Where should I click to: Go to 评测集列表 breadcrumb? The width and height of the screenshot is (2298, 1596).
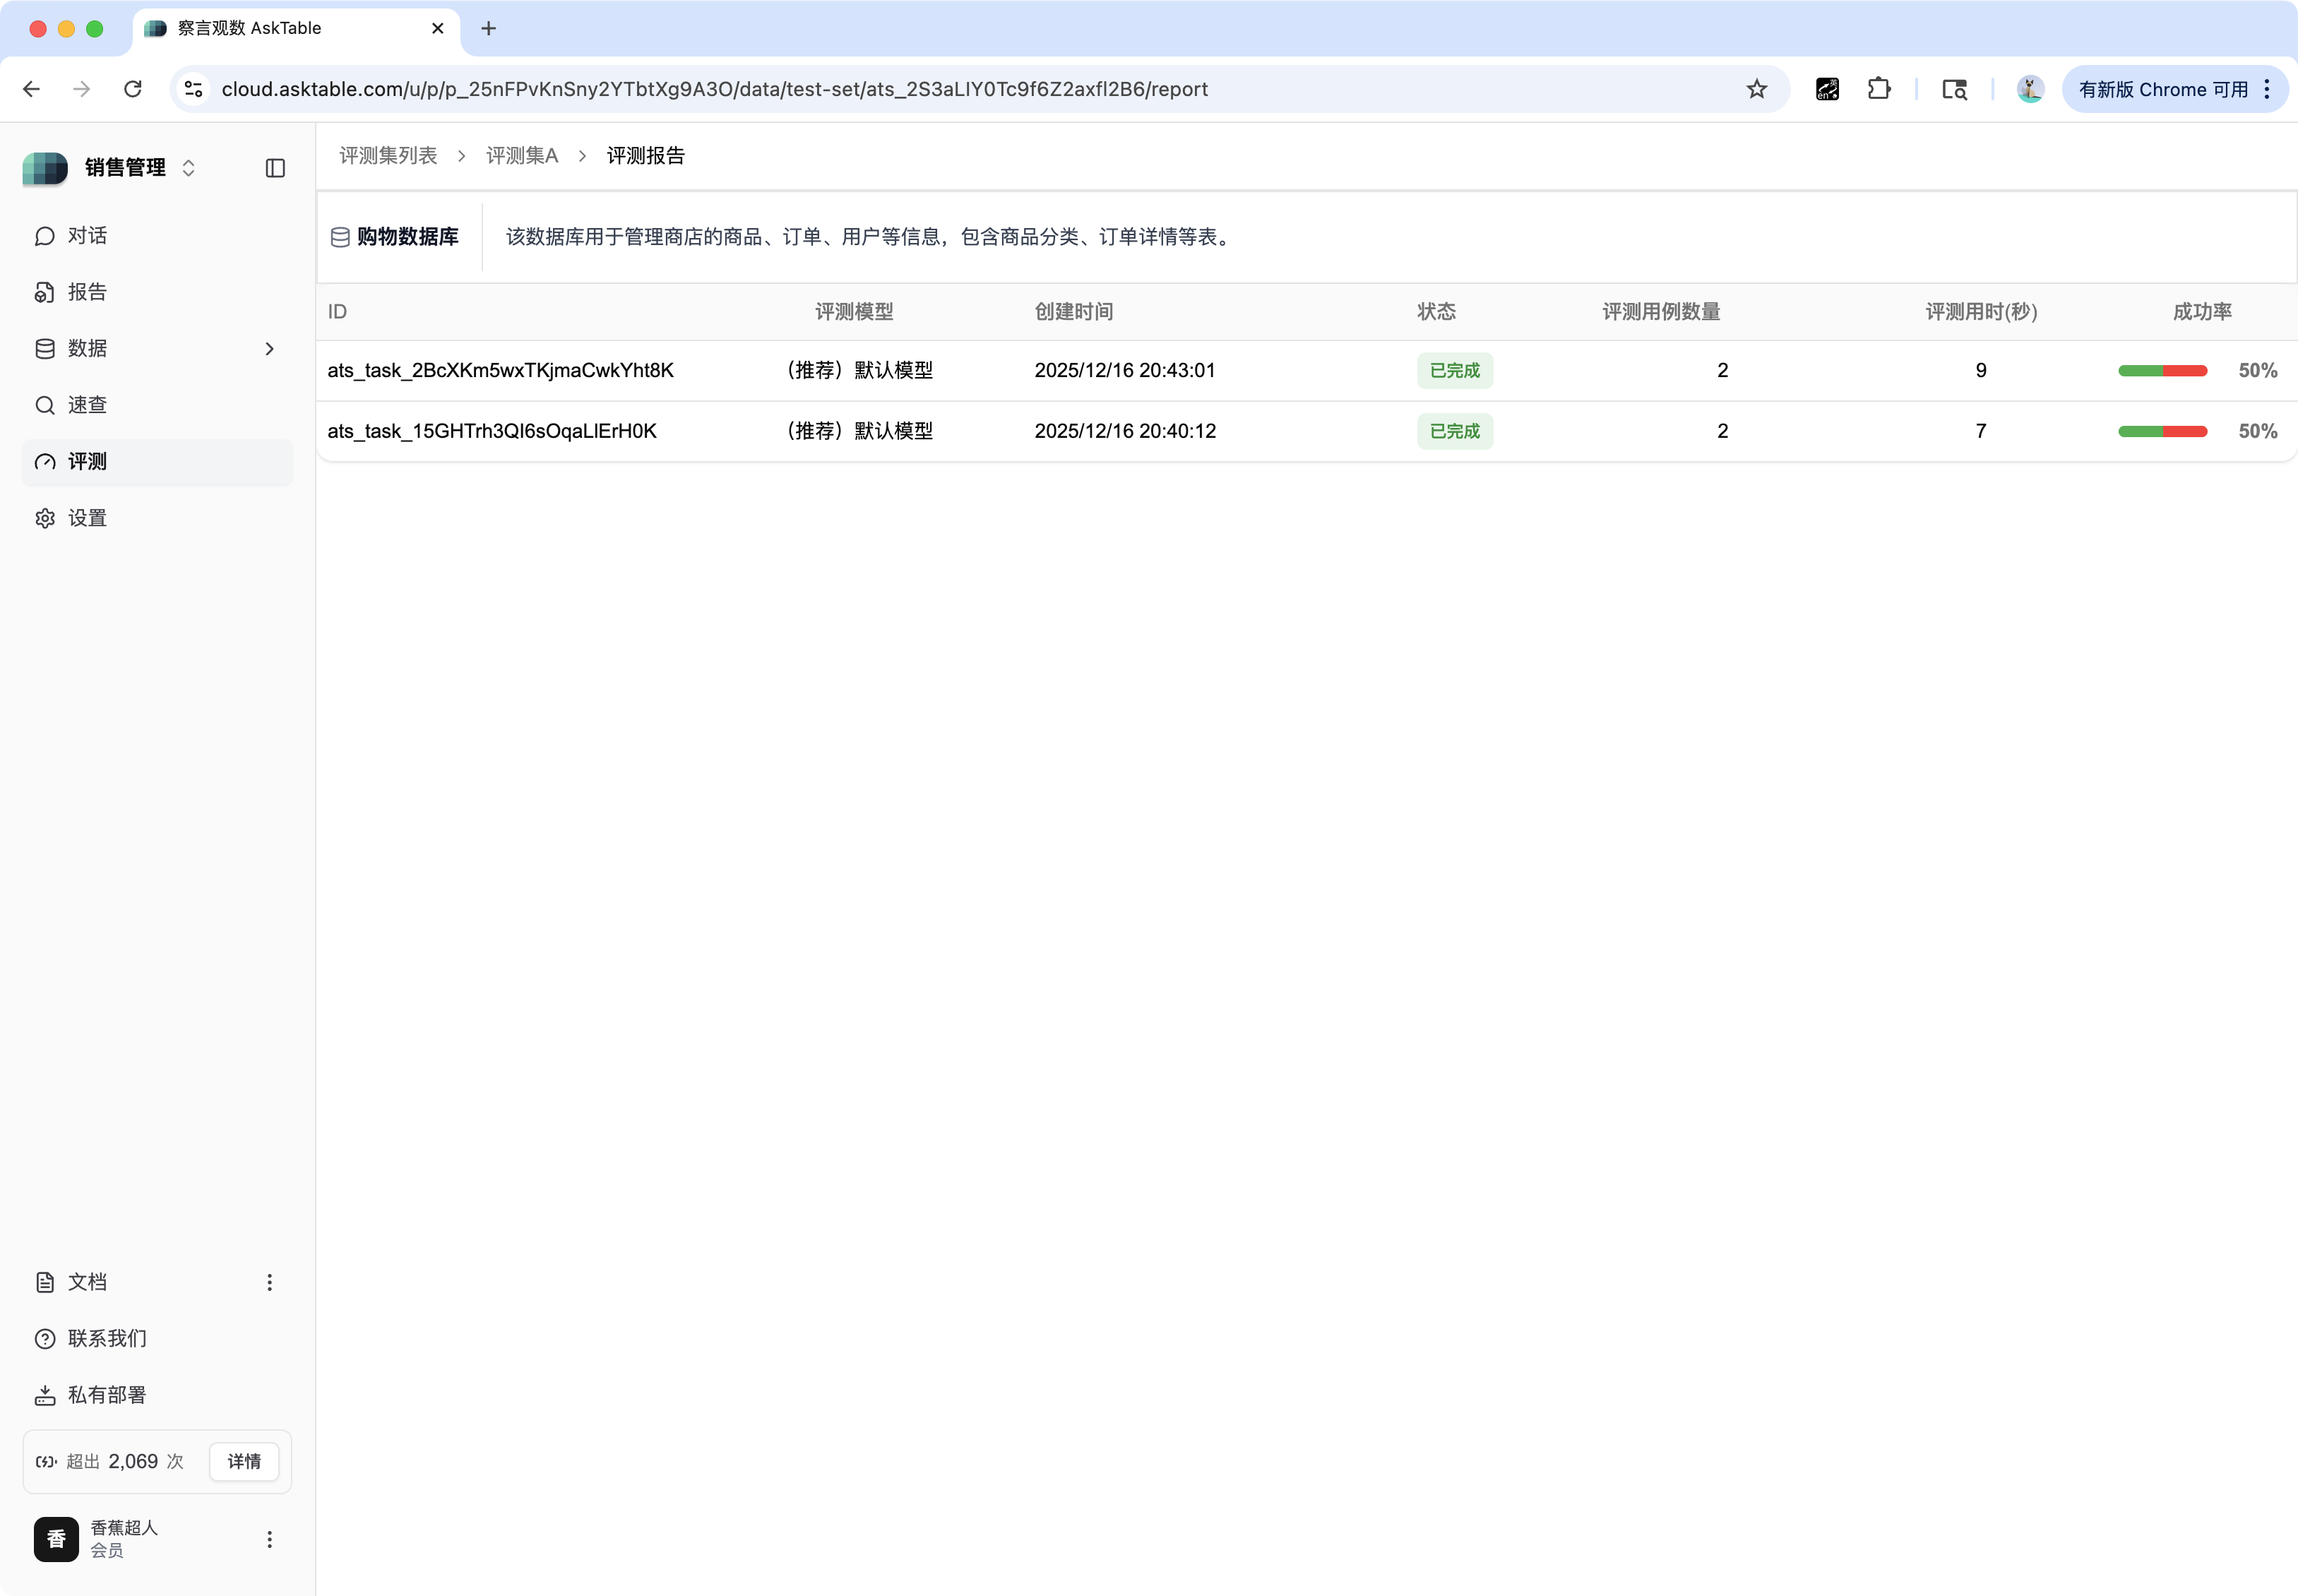[x=388, y=156]
